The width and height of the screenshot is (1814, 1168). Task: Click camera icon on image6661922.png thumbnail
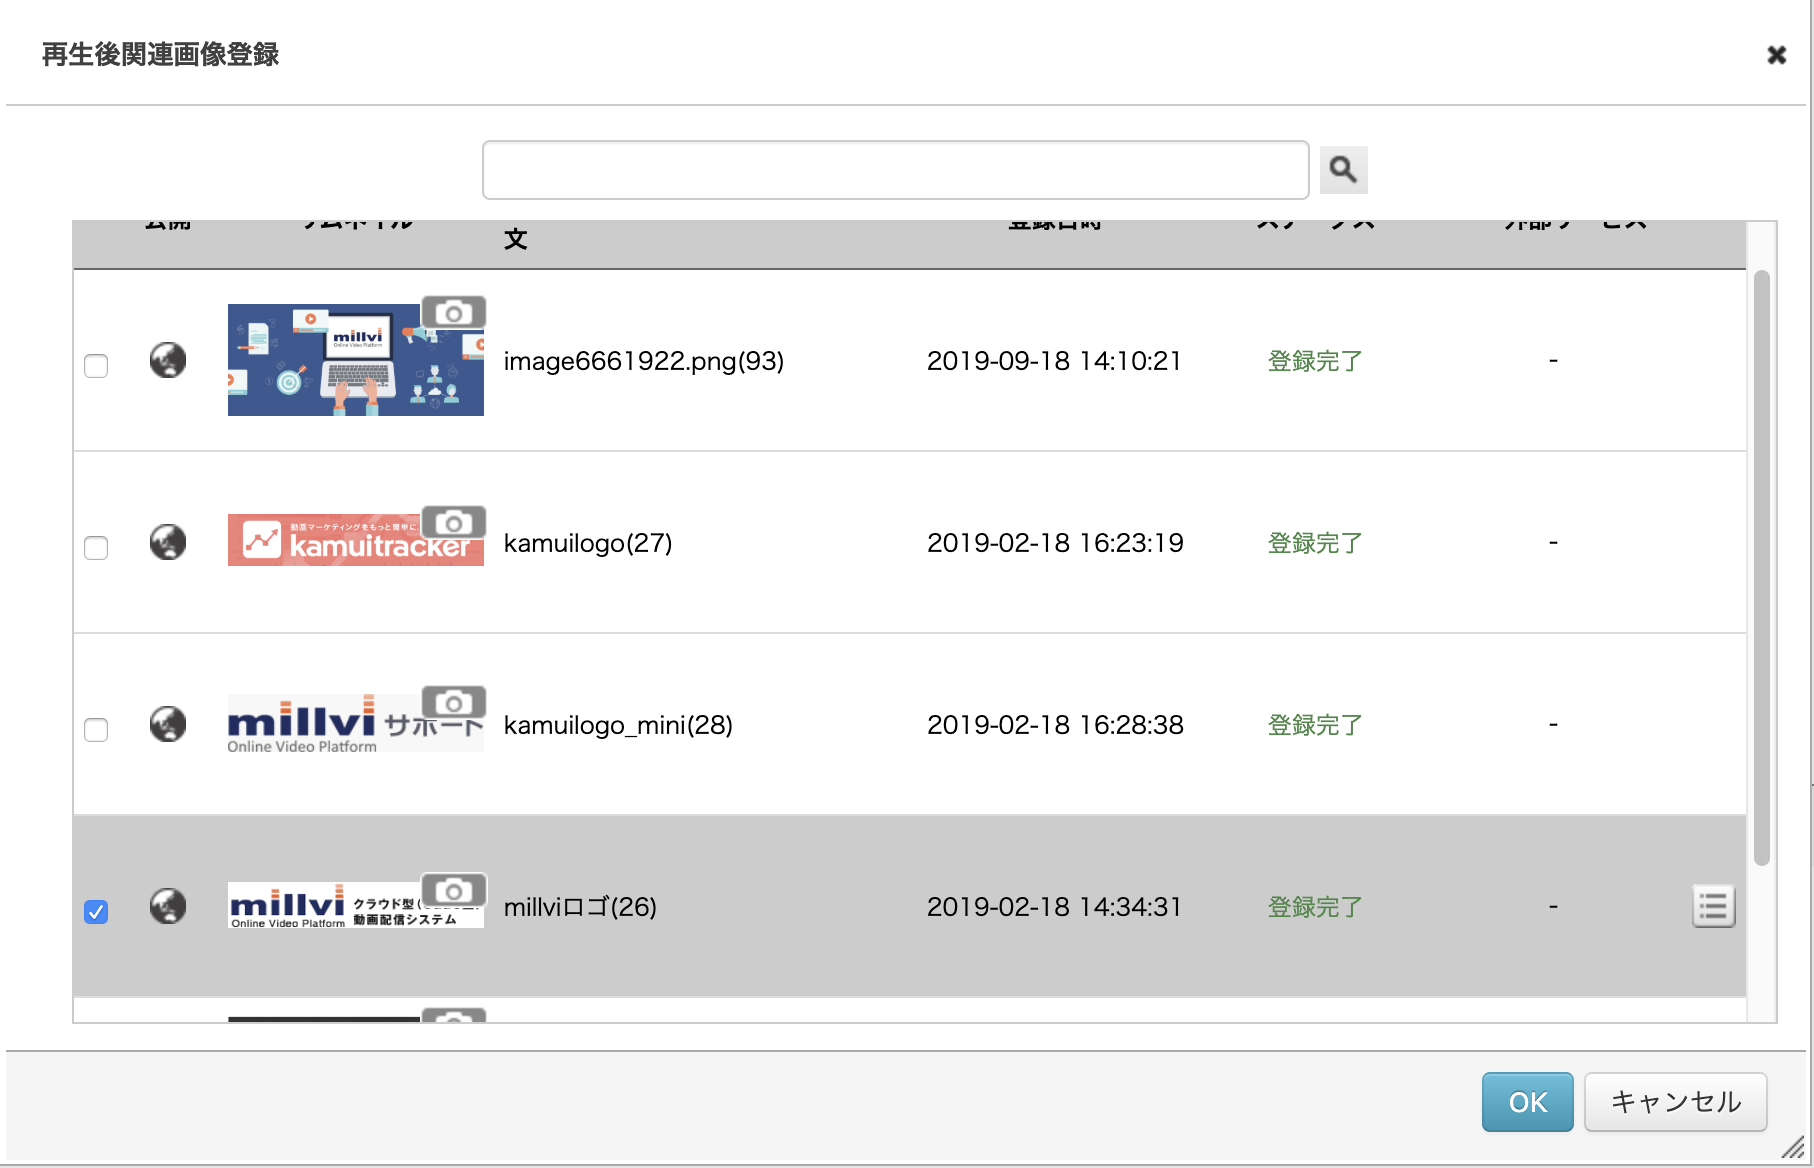click(454, 312)
